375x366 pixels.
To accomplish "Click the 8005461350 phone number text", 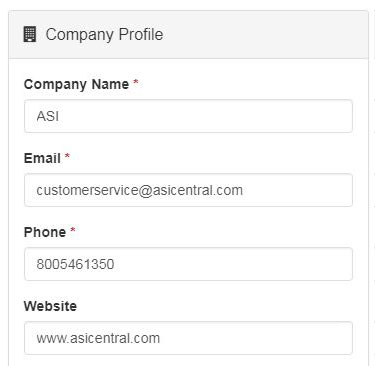I will point(75,264).
